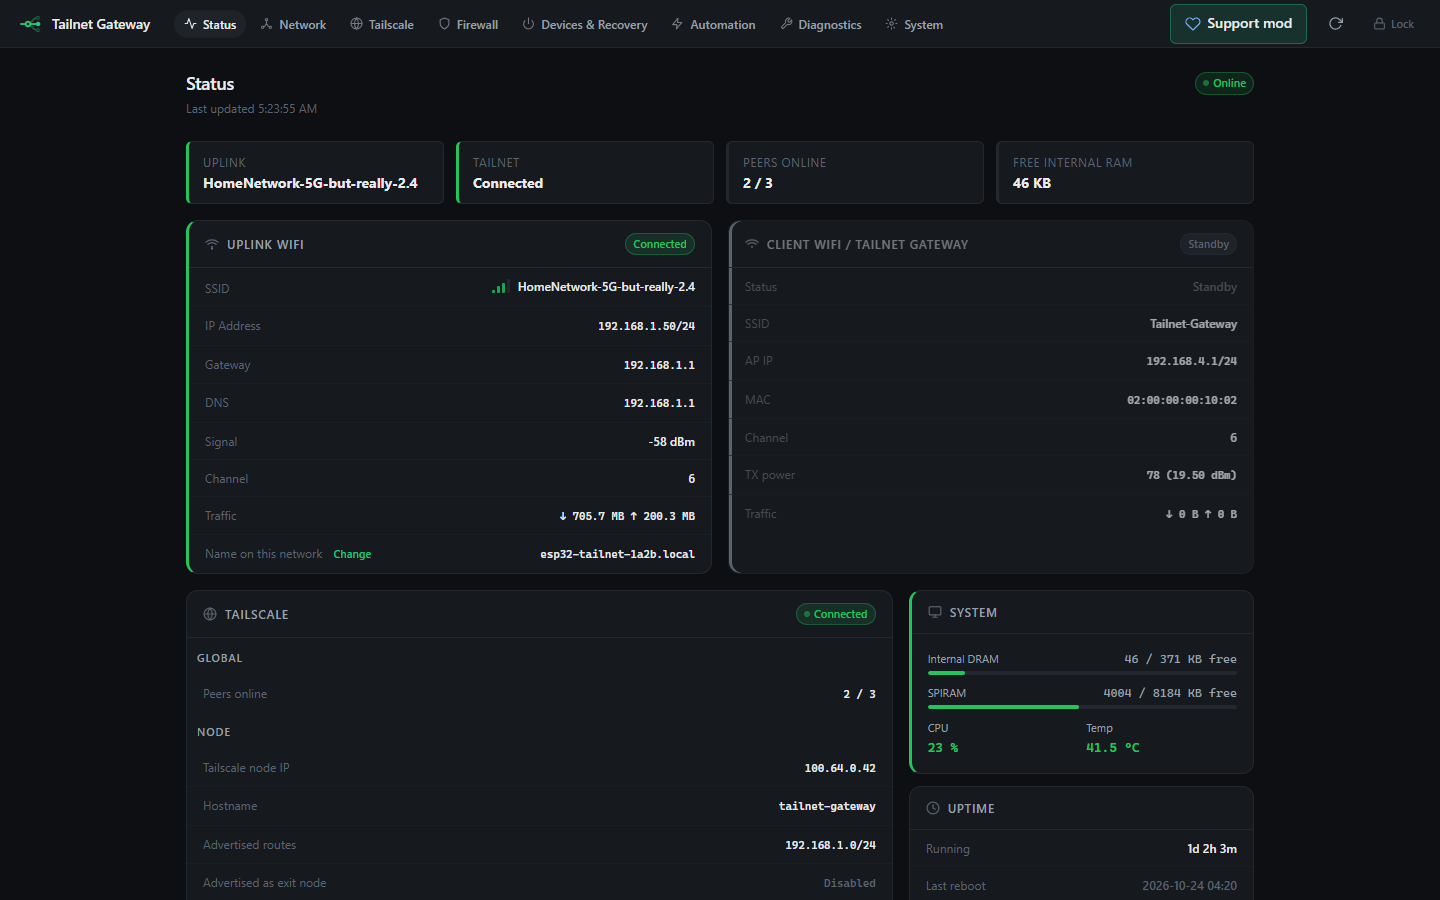1440x900 pixels.
Task: Click the Tailnet Gateway logo icon
Action: (31, 24)
